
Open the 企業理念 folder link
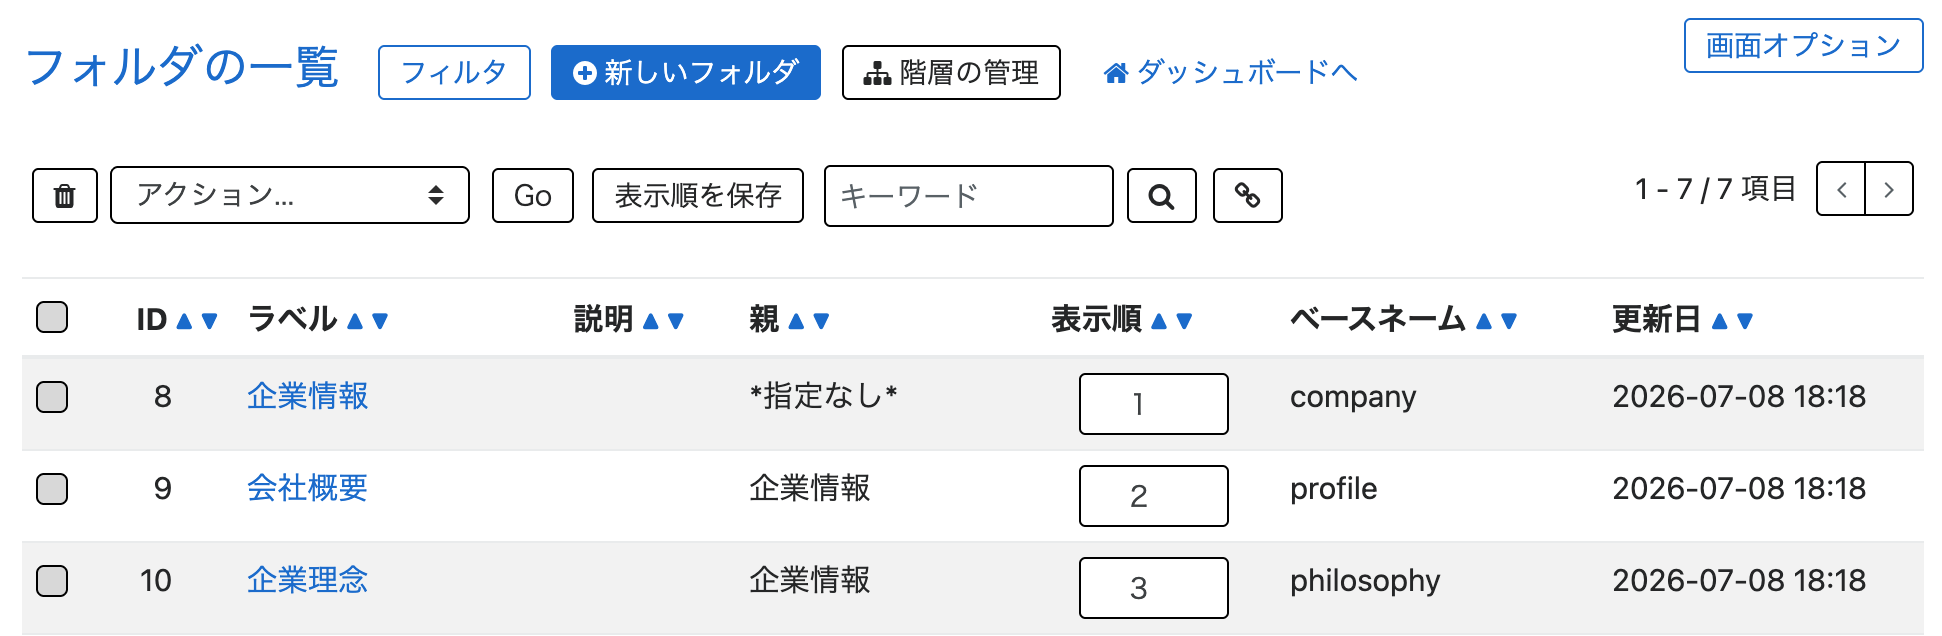click(x=308, y=580)
